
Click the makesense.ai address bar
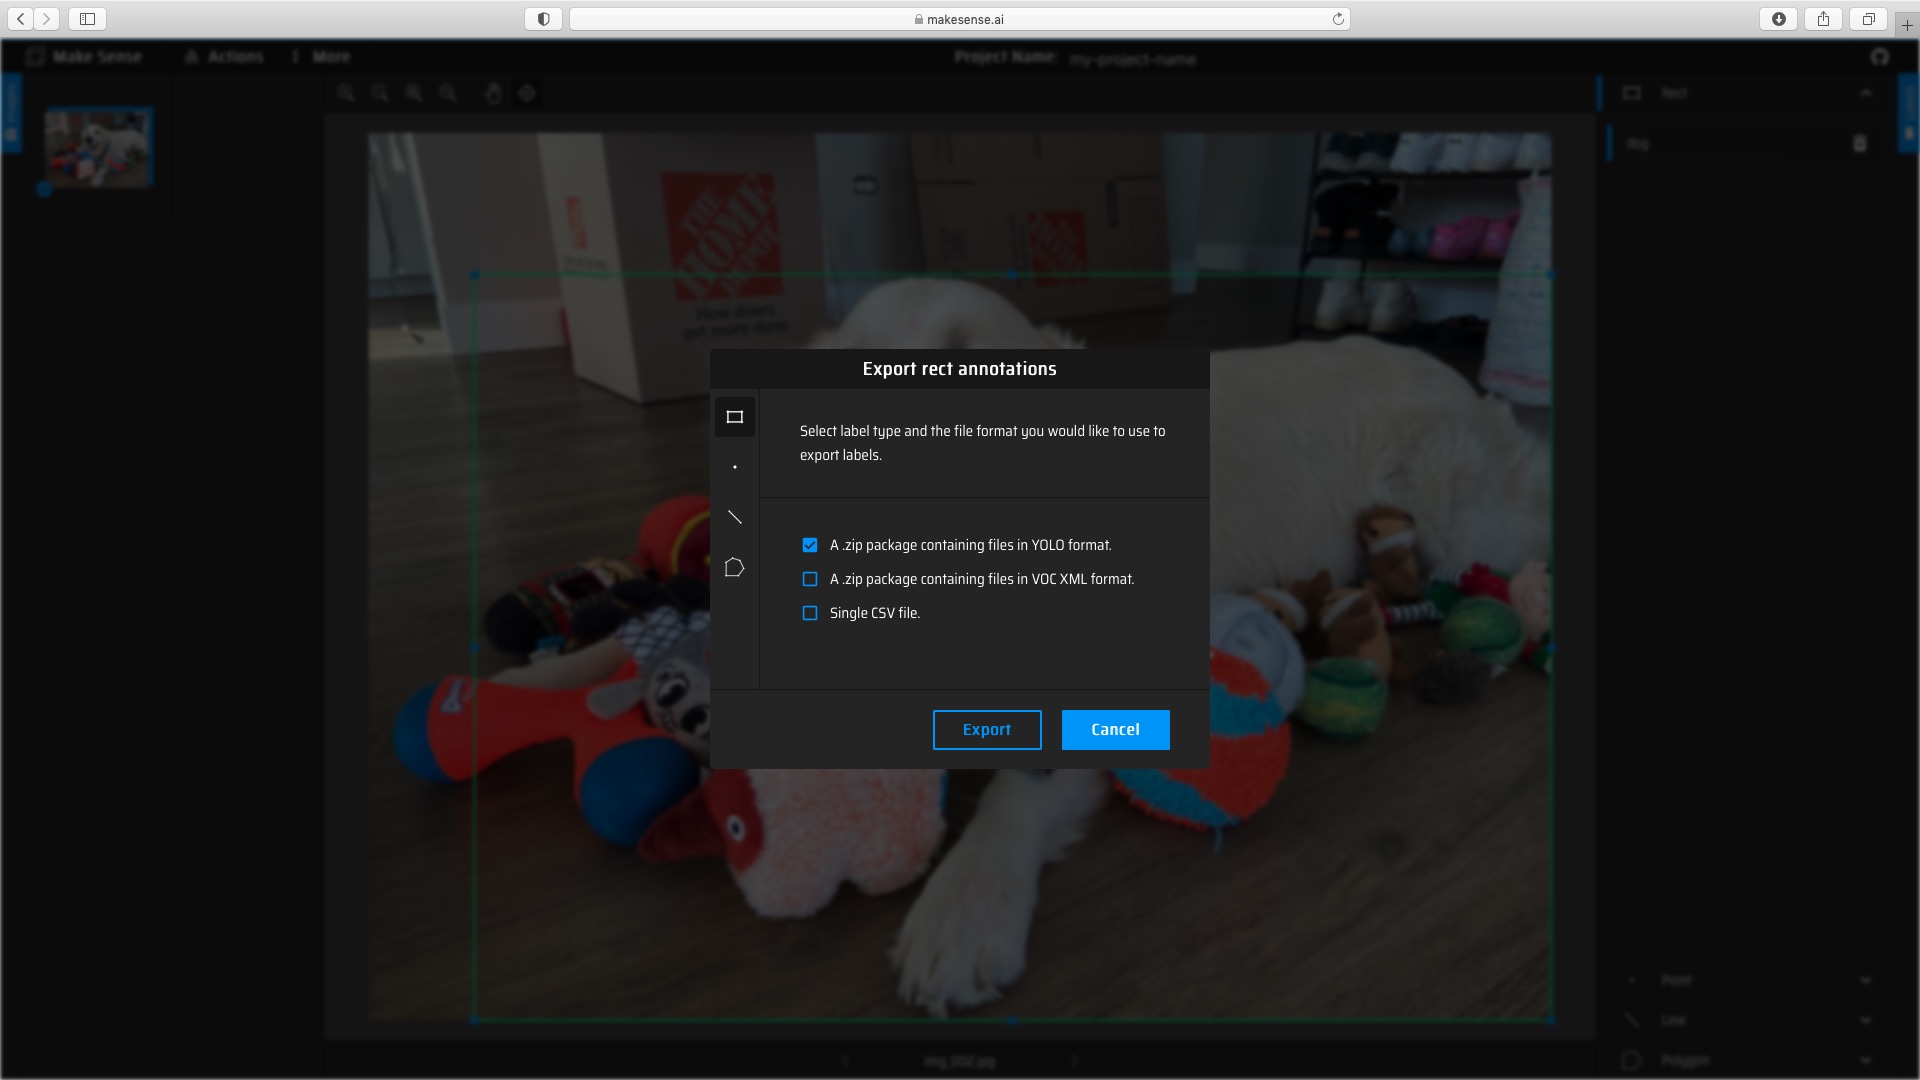click(x=958, y=19)
